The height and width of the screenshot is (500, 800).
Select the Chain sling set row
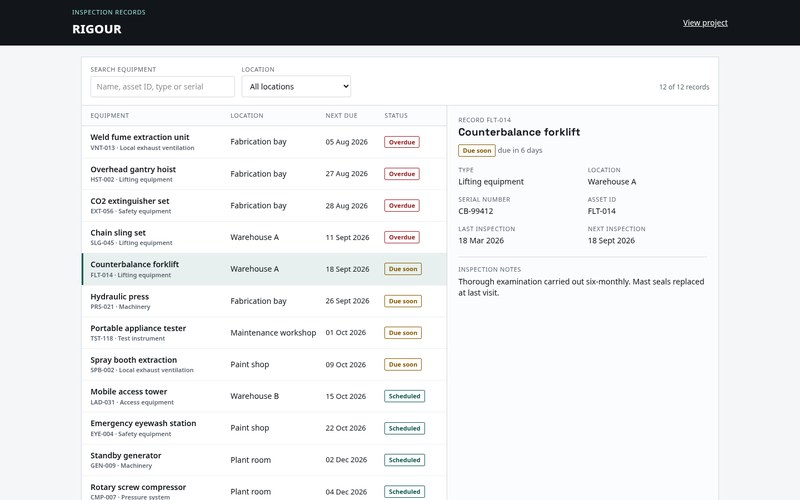pyautogui.click(x=264, y=237)
